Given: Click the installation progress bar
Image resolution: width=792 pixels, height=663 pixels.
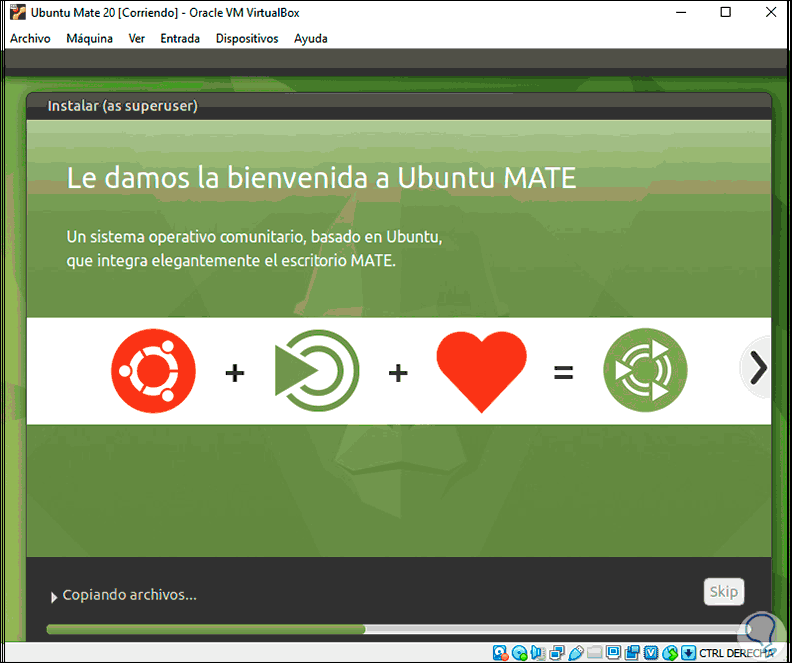Looking at the screenshot, I should click(x=399, y=629).
